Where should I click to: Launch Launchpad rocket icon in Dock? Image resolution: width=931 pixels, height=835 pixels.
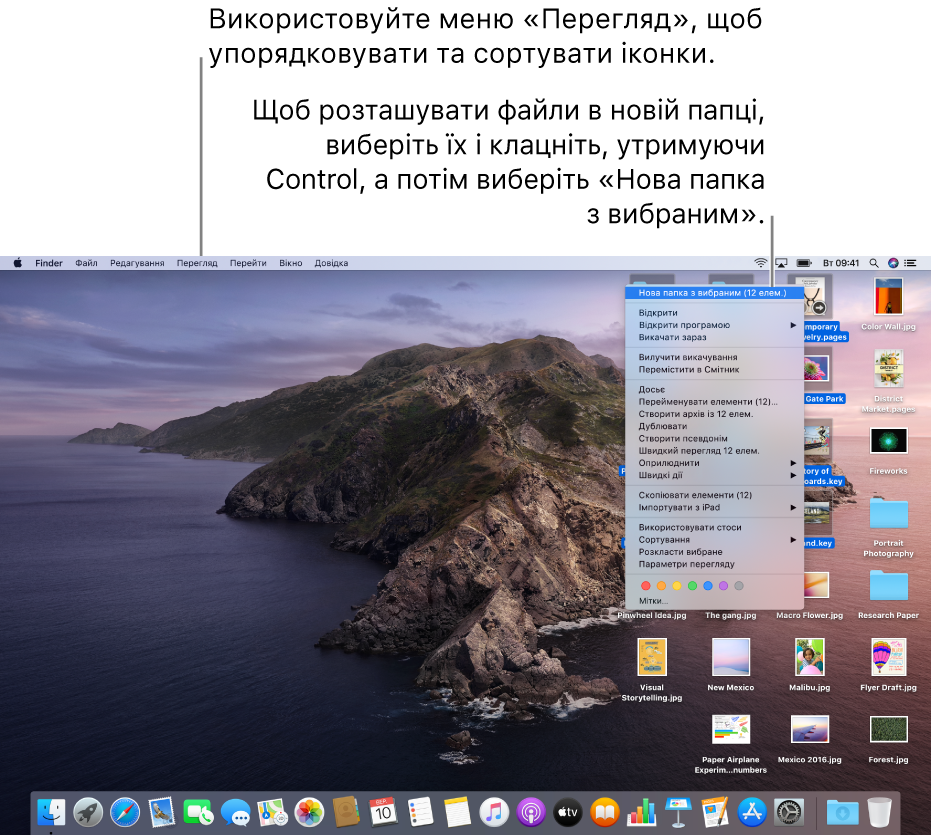[88, 812]
